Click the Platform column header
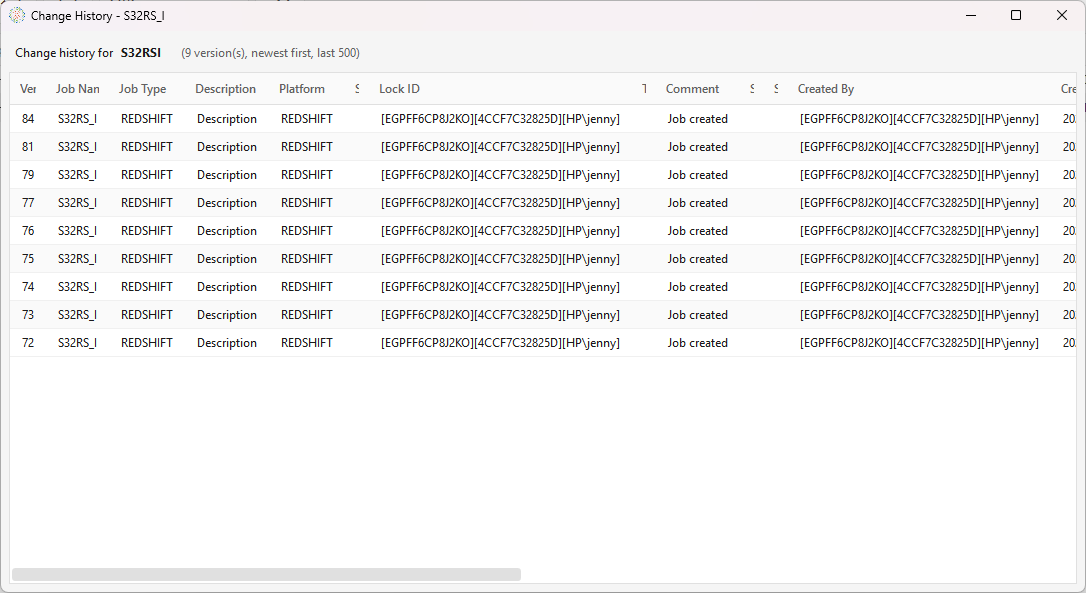This screenshot has width=1086, height=593. point(302,89)
